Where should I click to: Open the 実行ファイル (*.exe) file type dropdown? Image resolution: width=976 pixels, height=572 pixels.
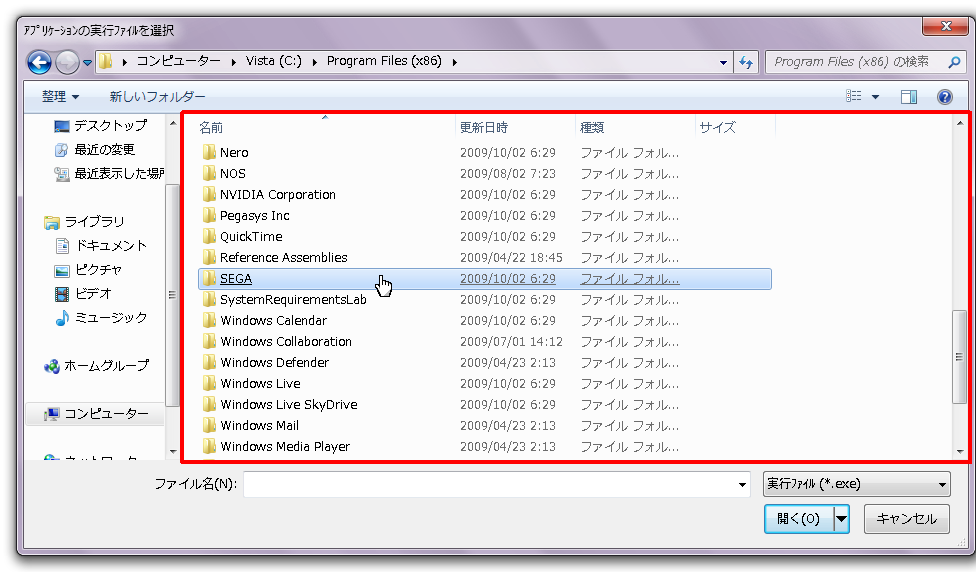(x=856, y=484)
